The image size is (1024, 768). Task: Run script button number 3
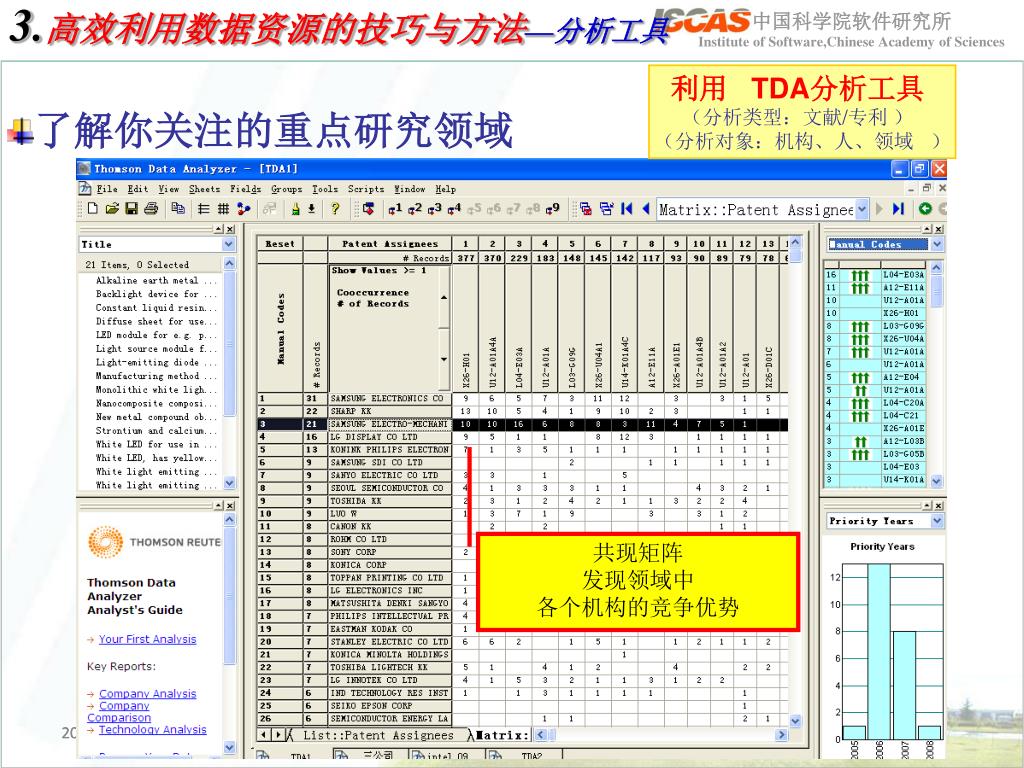pos(434,208)
